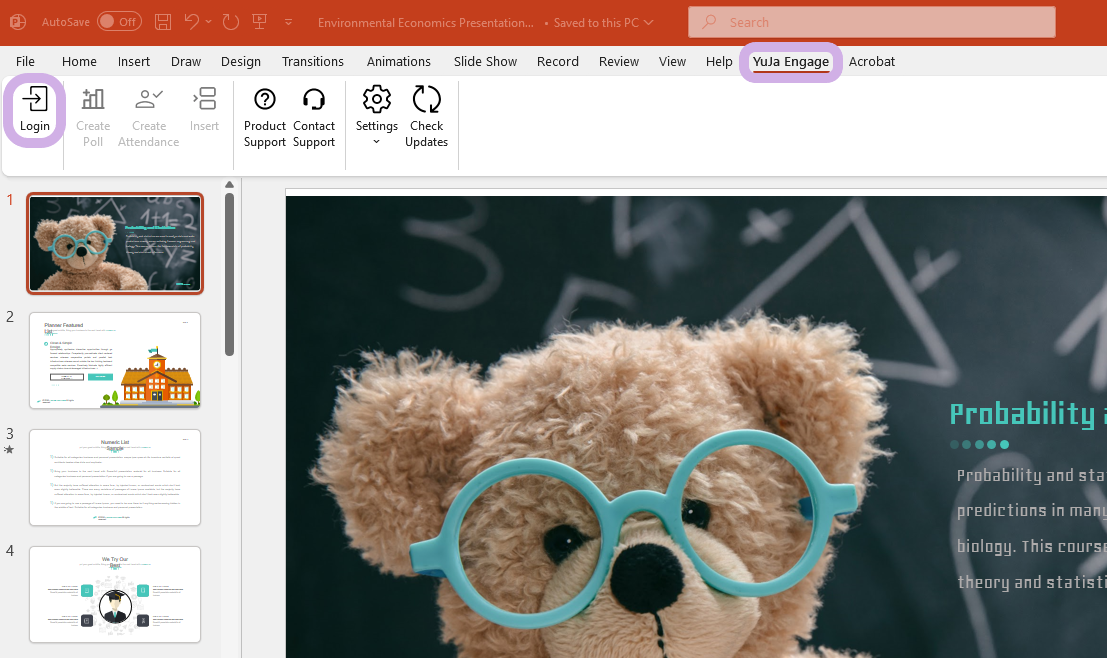Click in the Search box
The image size is (1107, 658).
click(871, 22)
